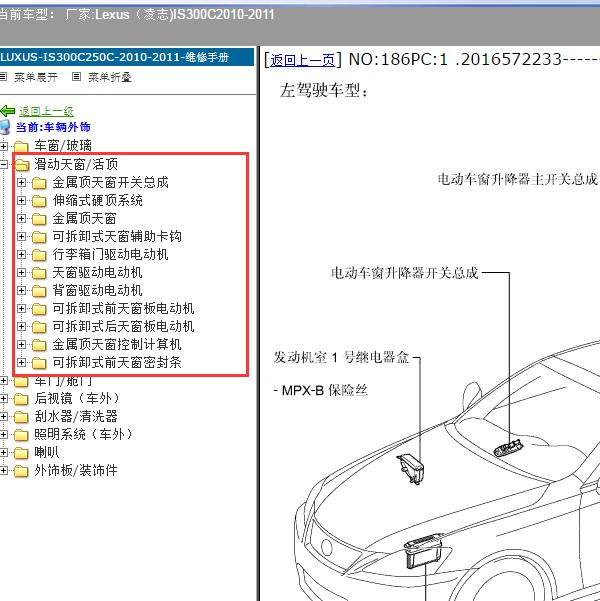Select the 车窗/玻璃 tree item
This screenshot has width=600, height=601.
(x=63, y=146)
